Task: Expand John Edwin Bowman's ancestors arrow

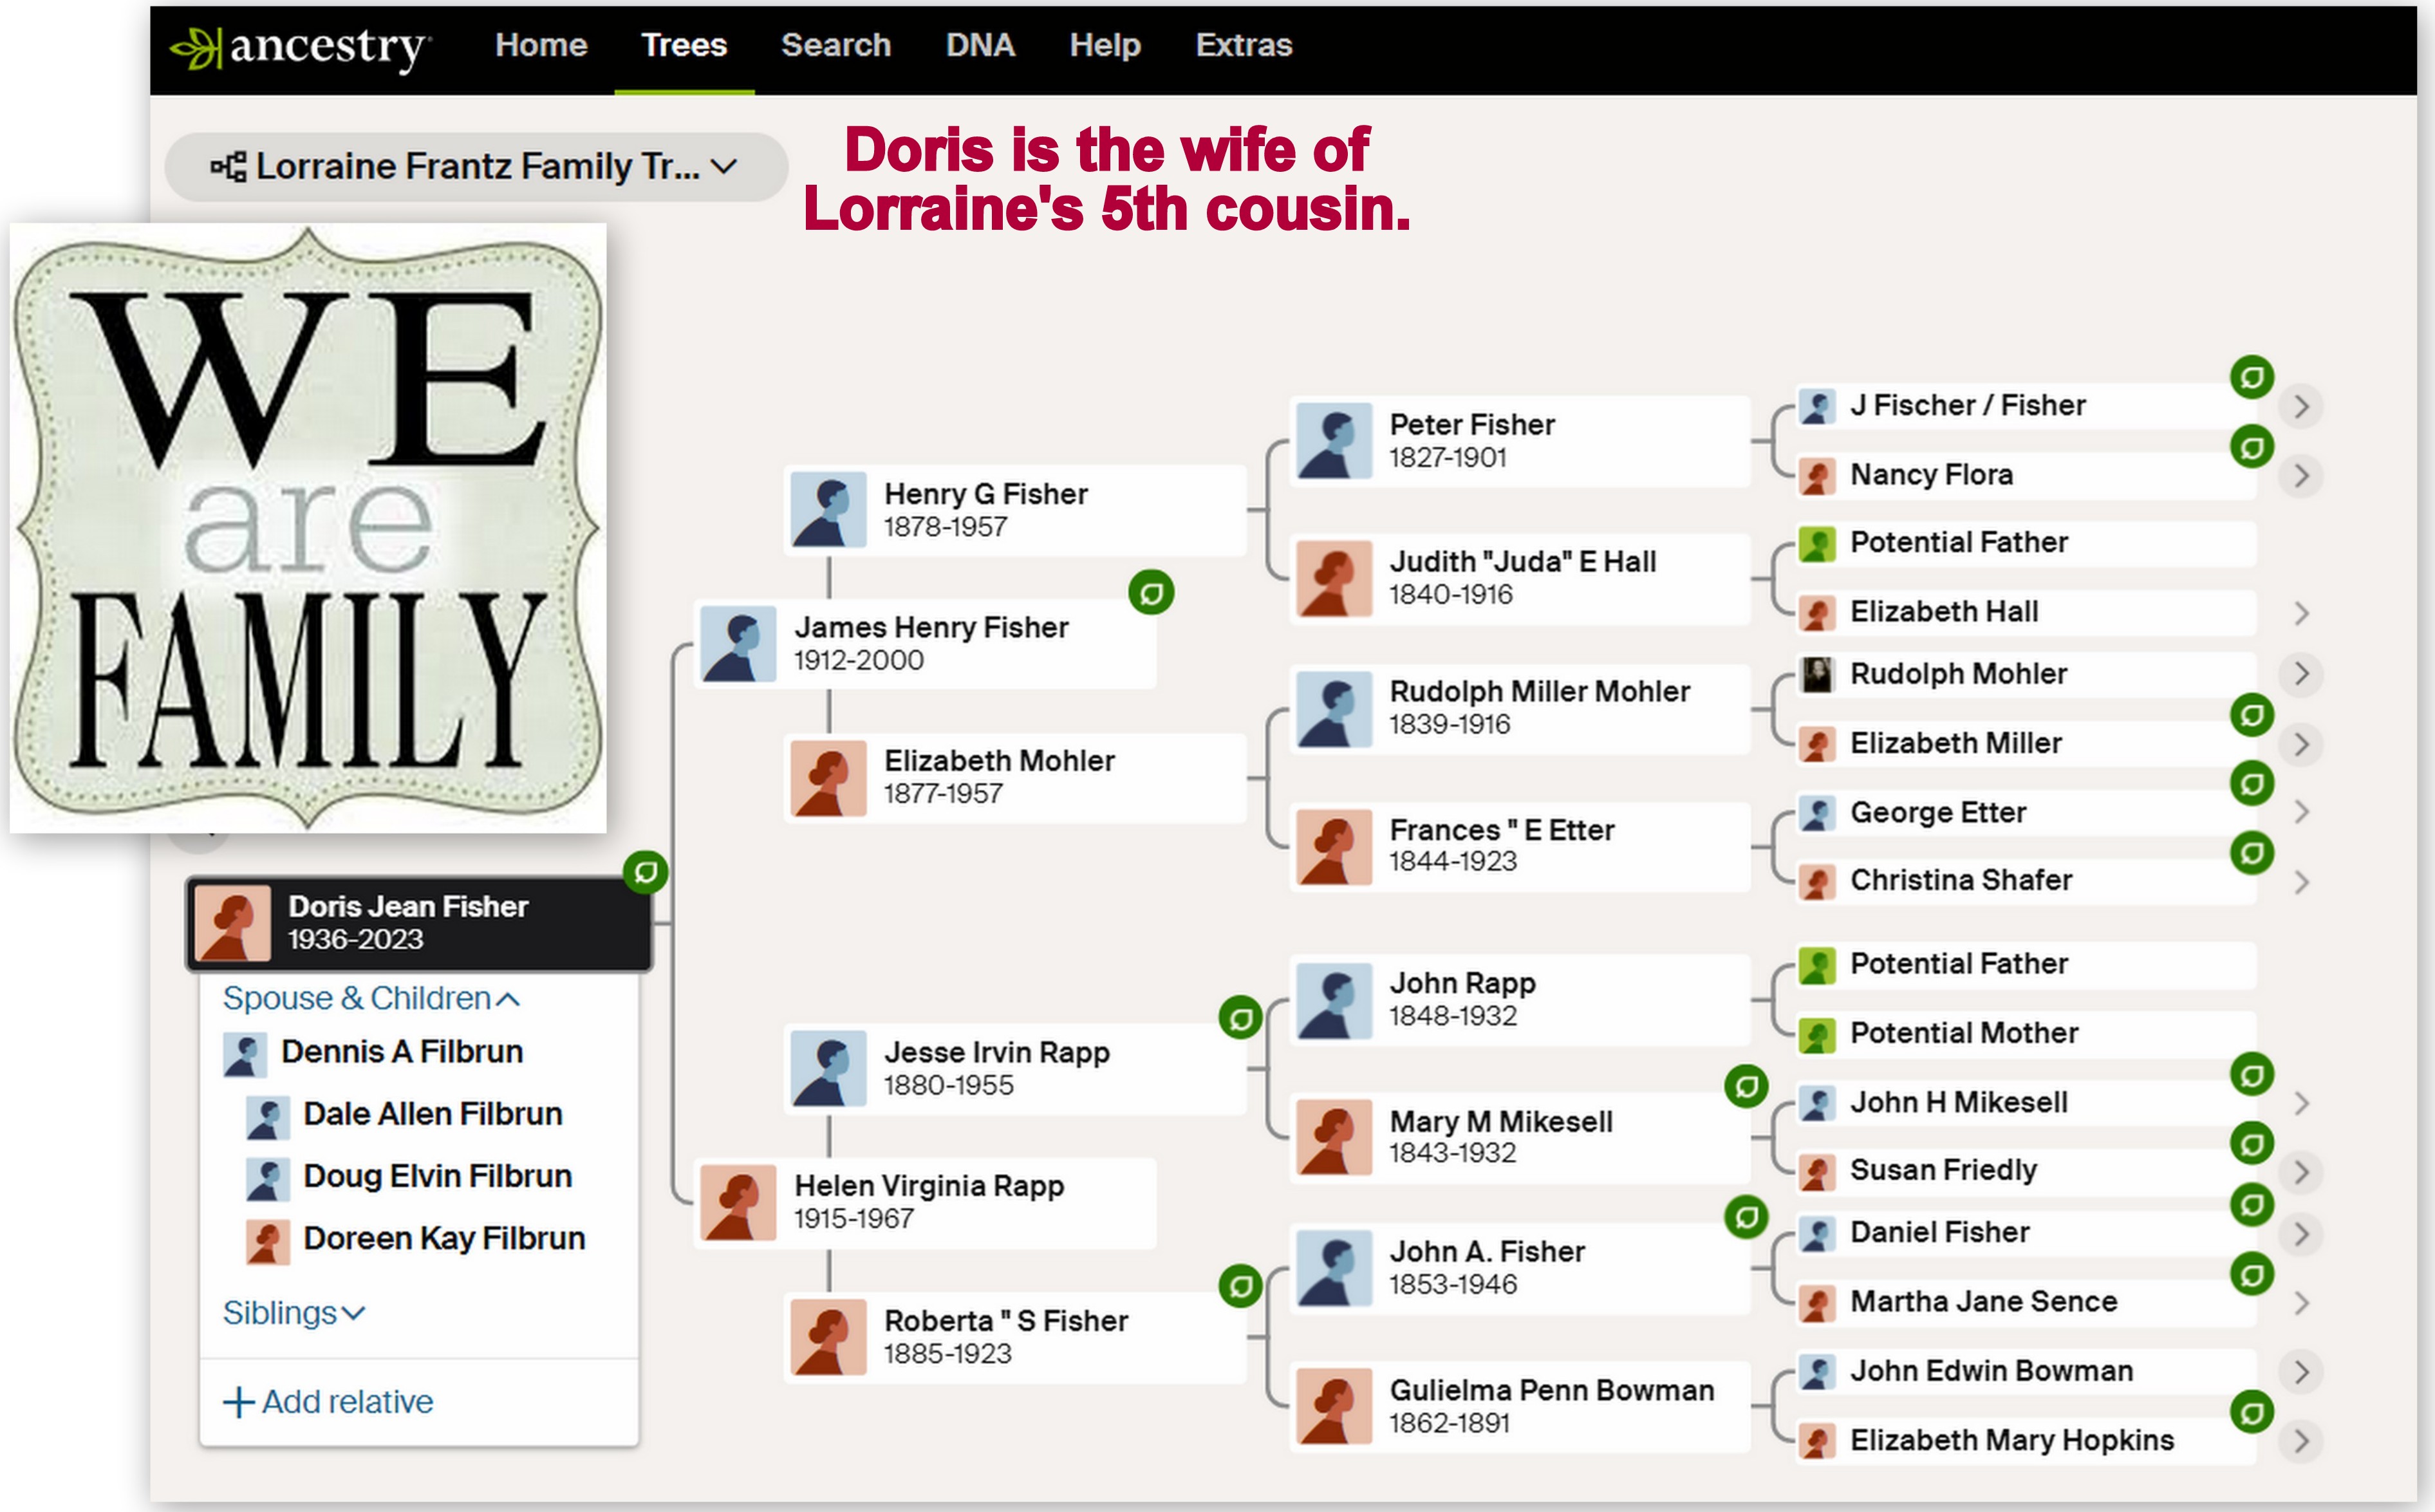Action: pos(2301,1372)
